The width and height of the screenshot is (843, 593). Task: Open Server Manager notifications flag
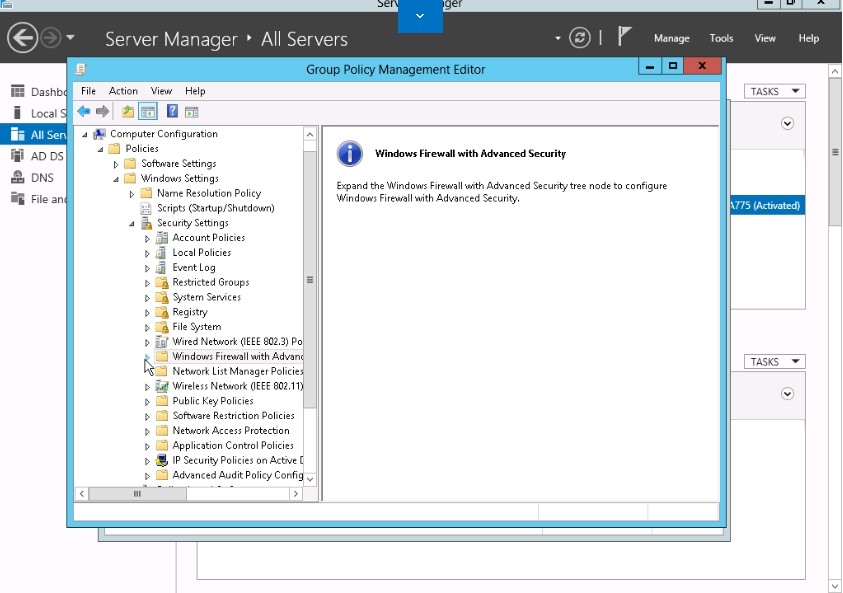click(624, 37)
